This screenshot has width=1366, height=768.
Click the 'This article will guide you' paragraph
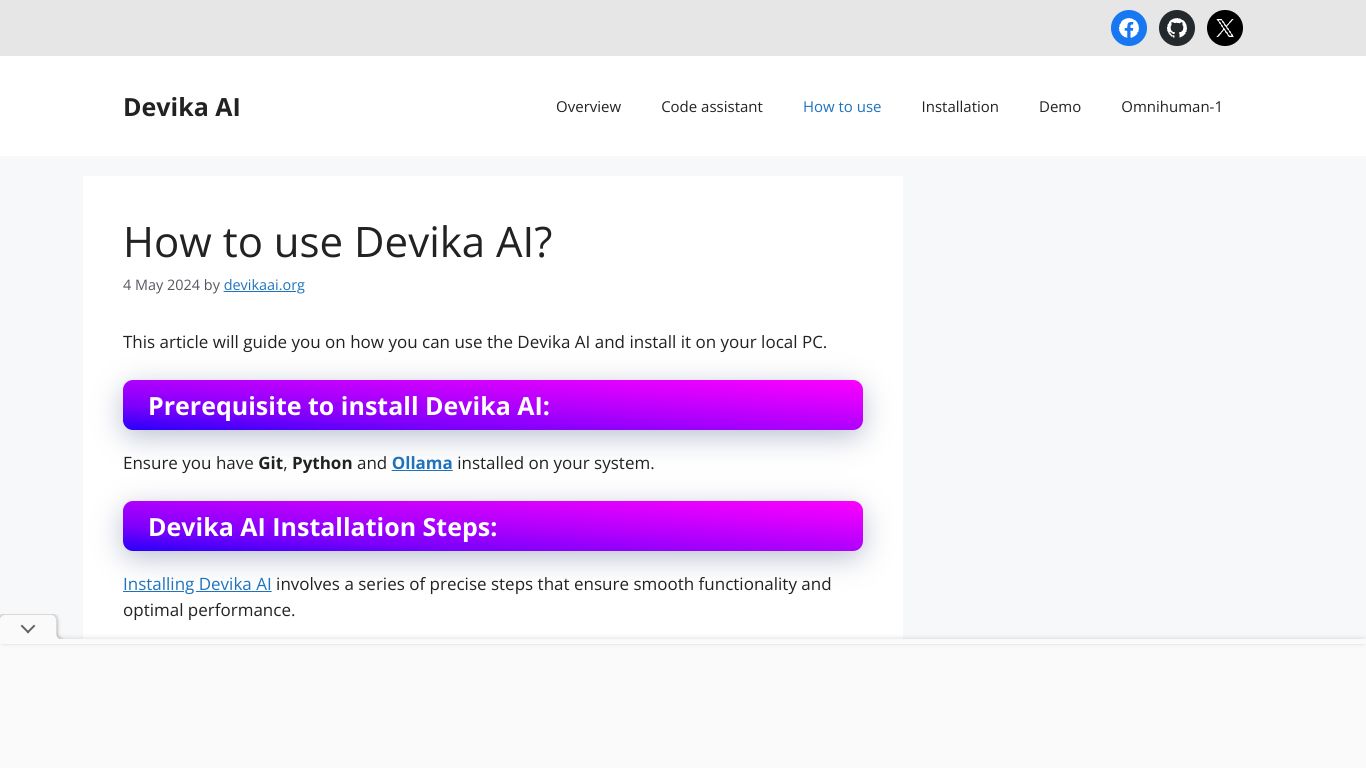click(x=475, y=342)
